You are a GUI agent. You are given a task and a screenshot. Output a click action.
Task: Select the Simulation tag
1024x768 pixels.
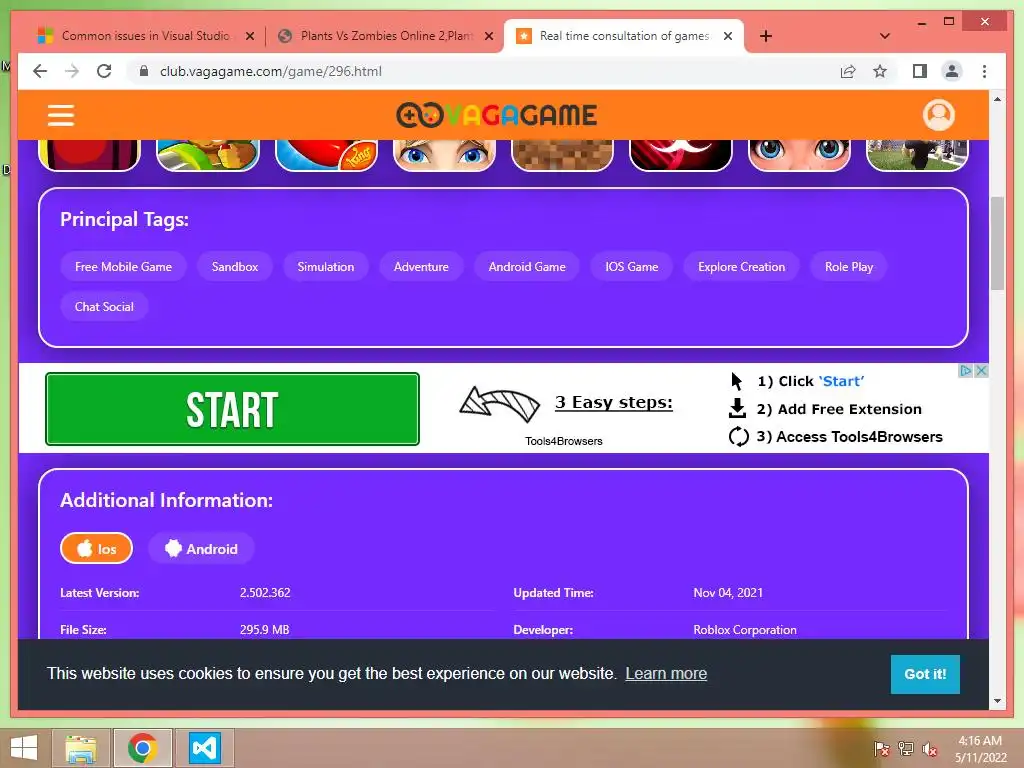[326, 266]
